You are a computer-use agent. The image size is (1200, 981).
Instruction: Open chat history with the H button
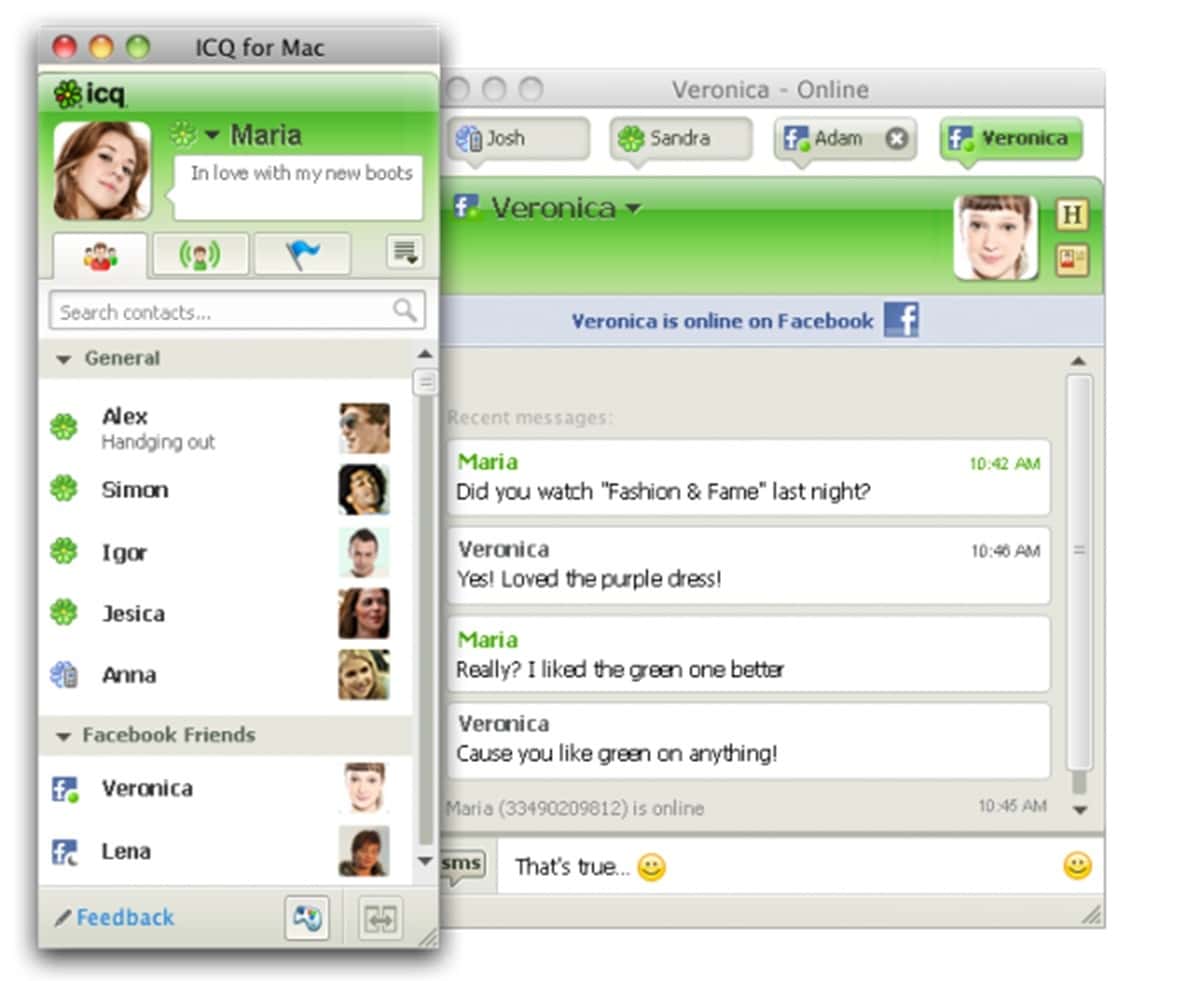pos(1072,215)
